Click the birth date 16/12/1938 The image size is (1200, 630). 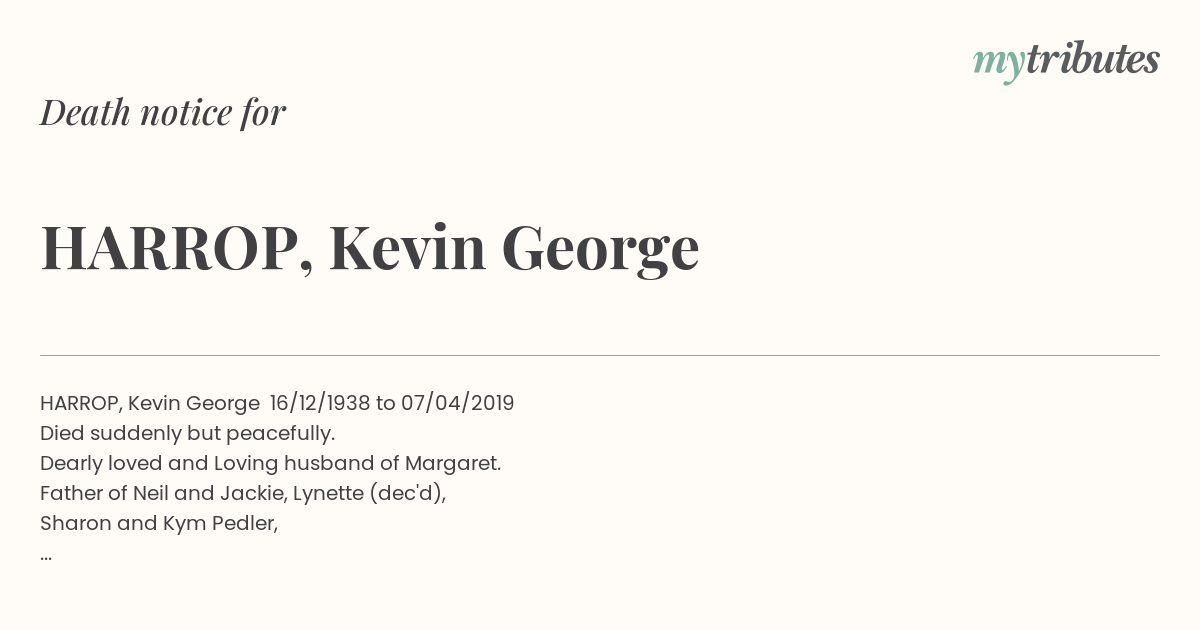(319, 403)
